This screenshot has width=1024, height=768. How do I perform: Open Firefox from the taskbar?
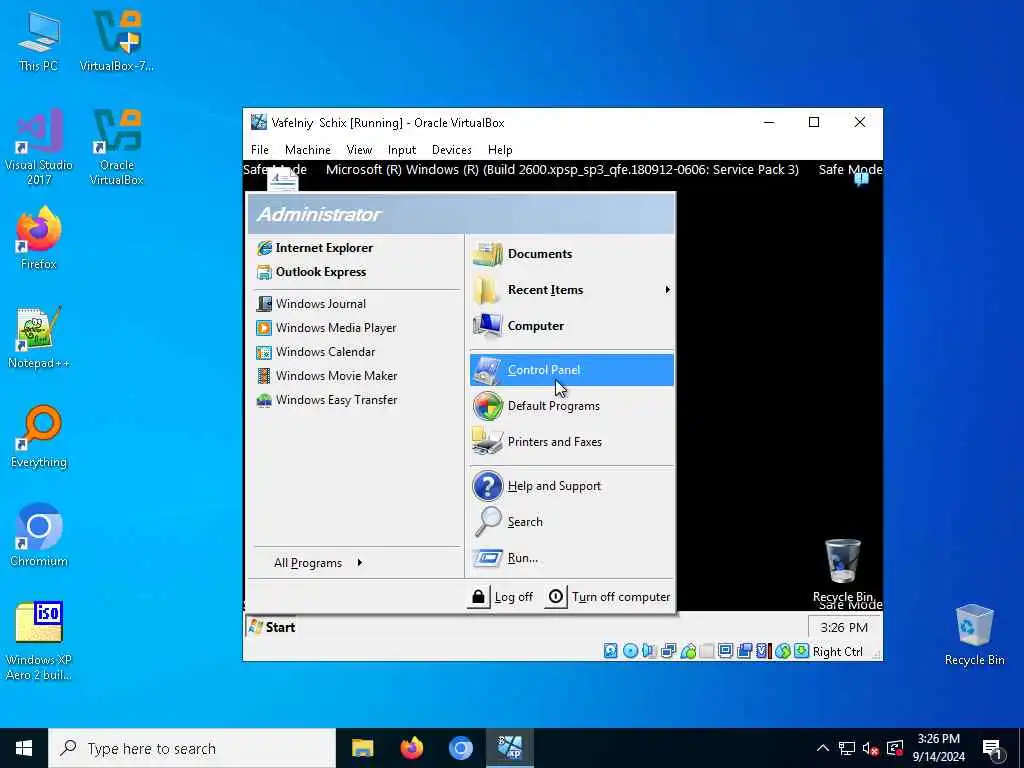pyautogui.click(x=411, y=748)
